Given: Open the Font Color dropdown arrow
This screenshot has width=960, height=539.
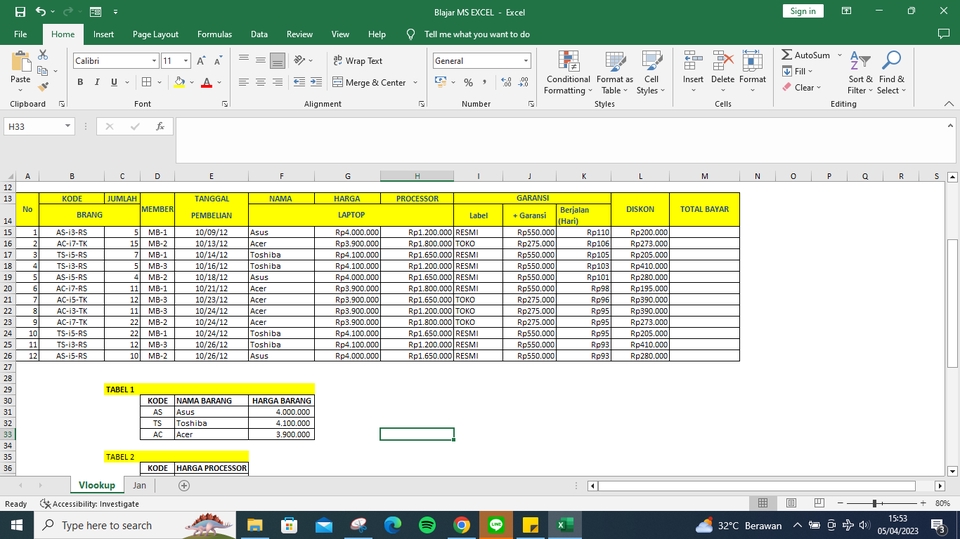Looking at the screenshot, I should (219, 82).
